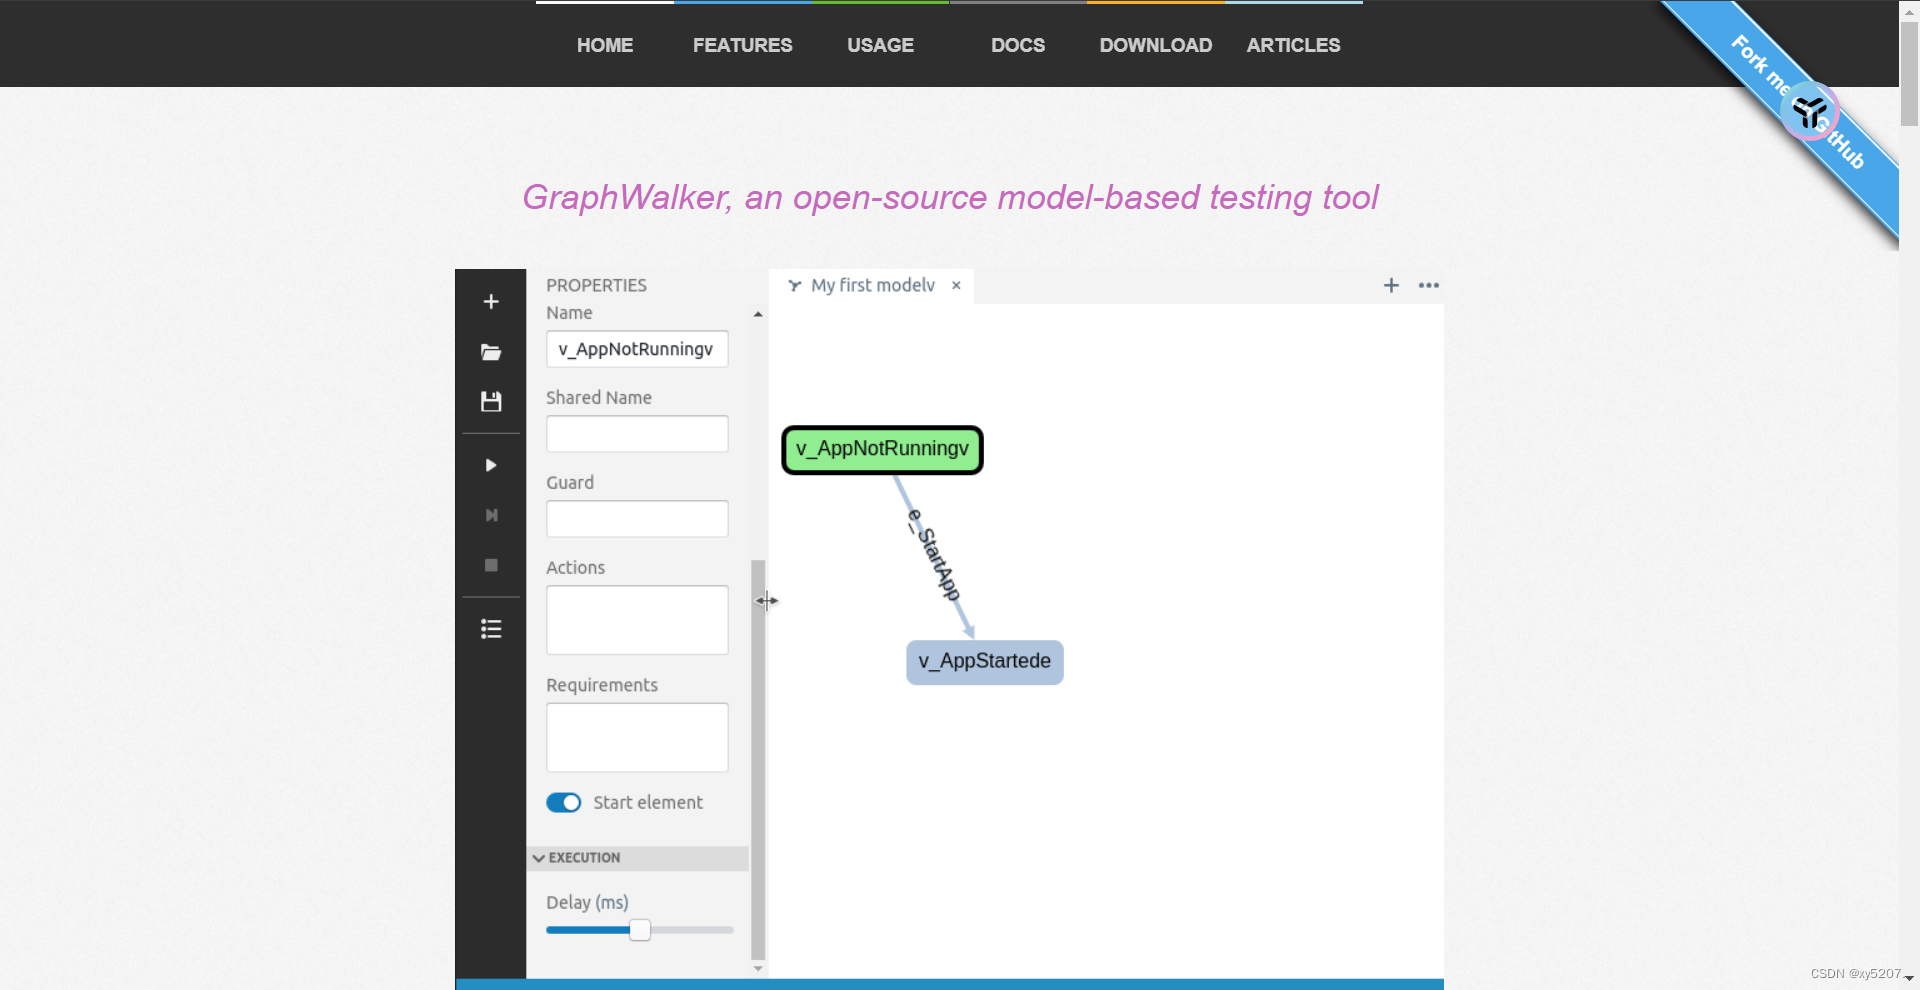Screen dimensions: 1920x990
Task: Step execution with the step-forward icon
Action: 491,515
